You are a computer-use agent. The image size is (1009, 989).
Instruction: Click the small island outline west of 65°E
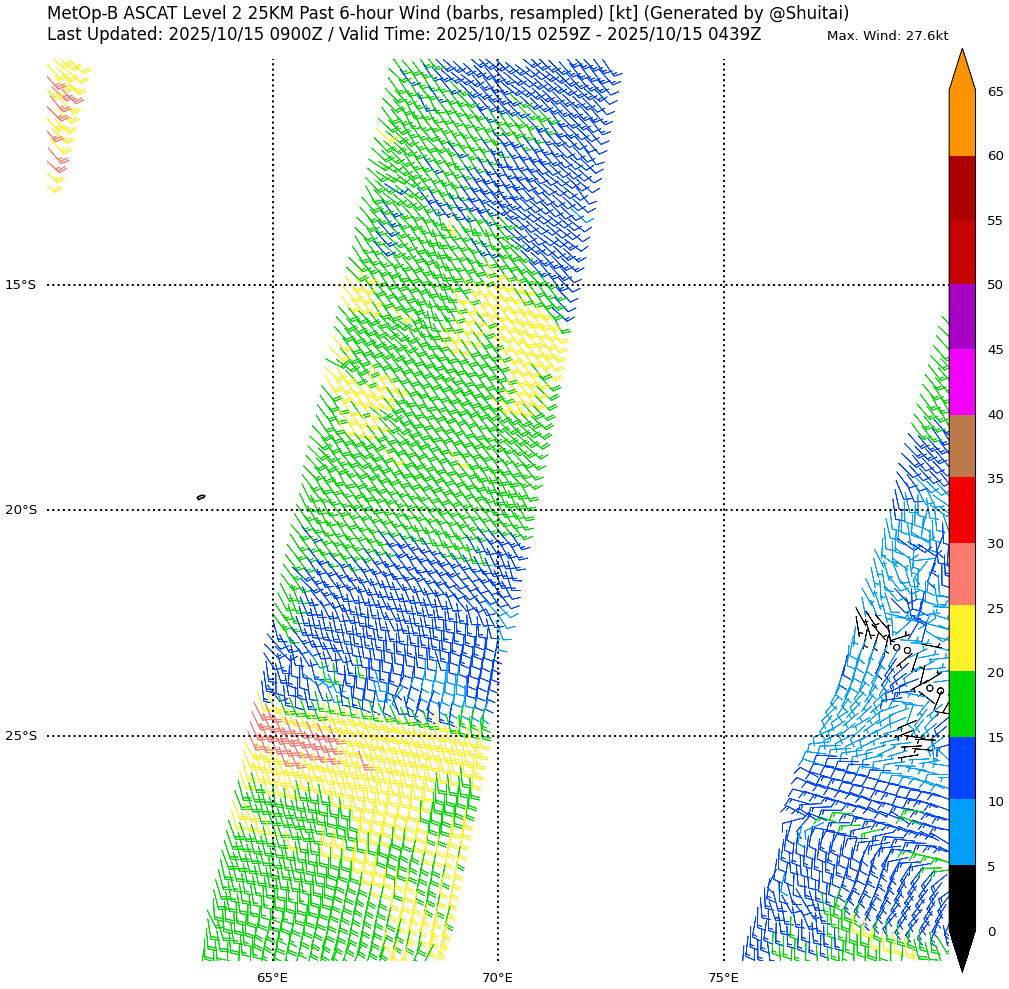(x=201, y=497)
